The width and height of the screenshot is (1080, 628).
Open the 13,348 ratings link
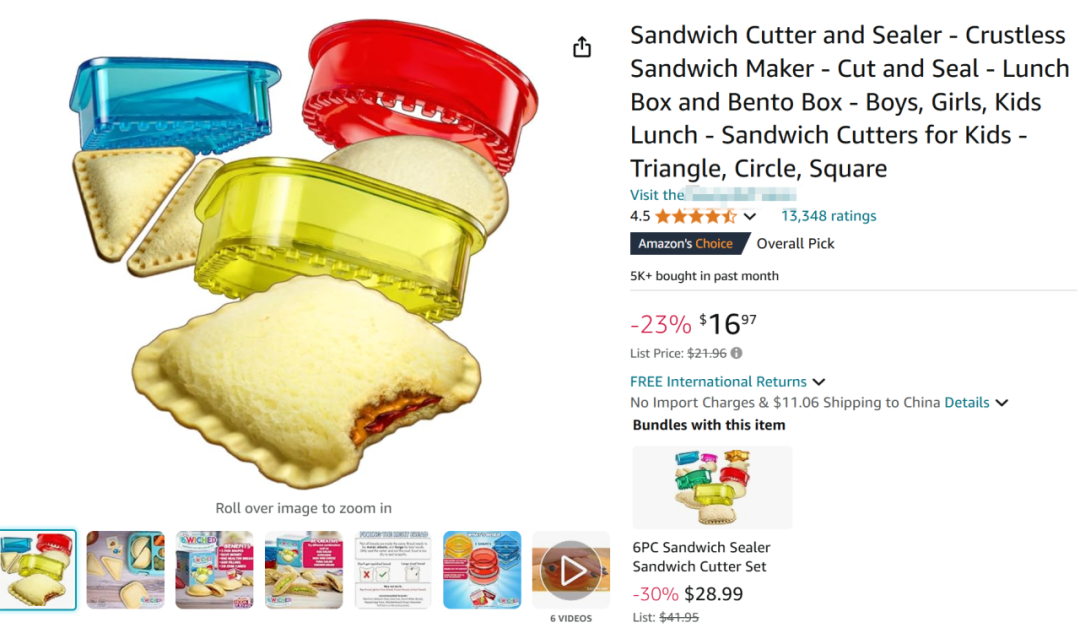(828, 216)
